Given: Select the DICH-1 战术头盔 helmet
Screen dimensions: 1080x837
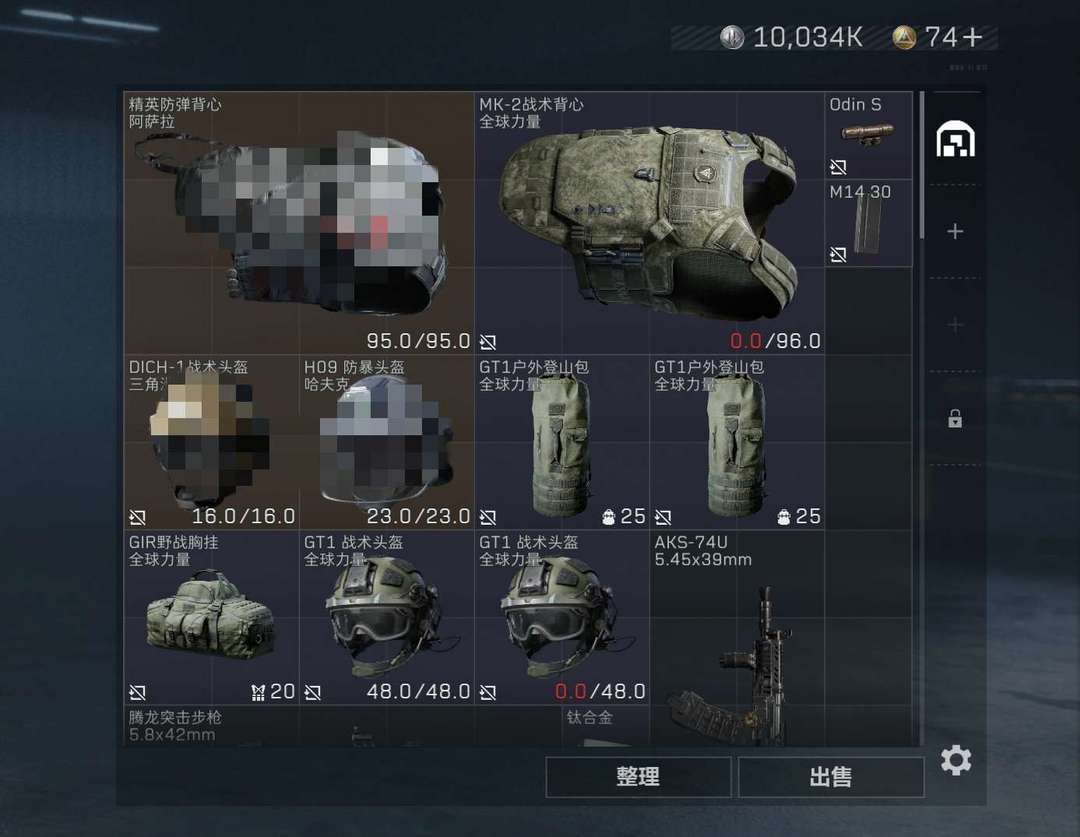Looking at the screenshot, I should tap(211, 442).
